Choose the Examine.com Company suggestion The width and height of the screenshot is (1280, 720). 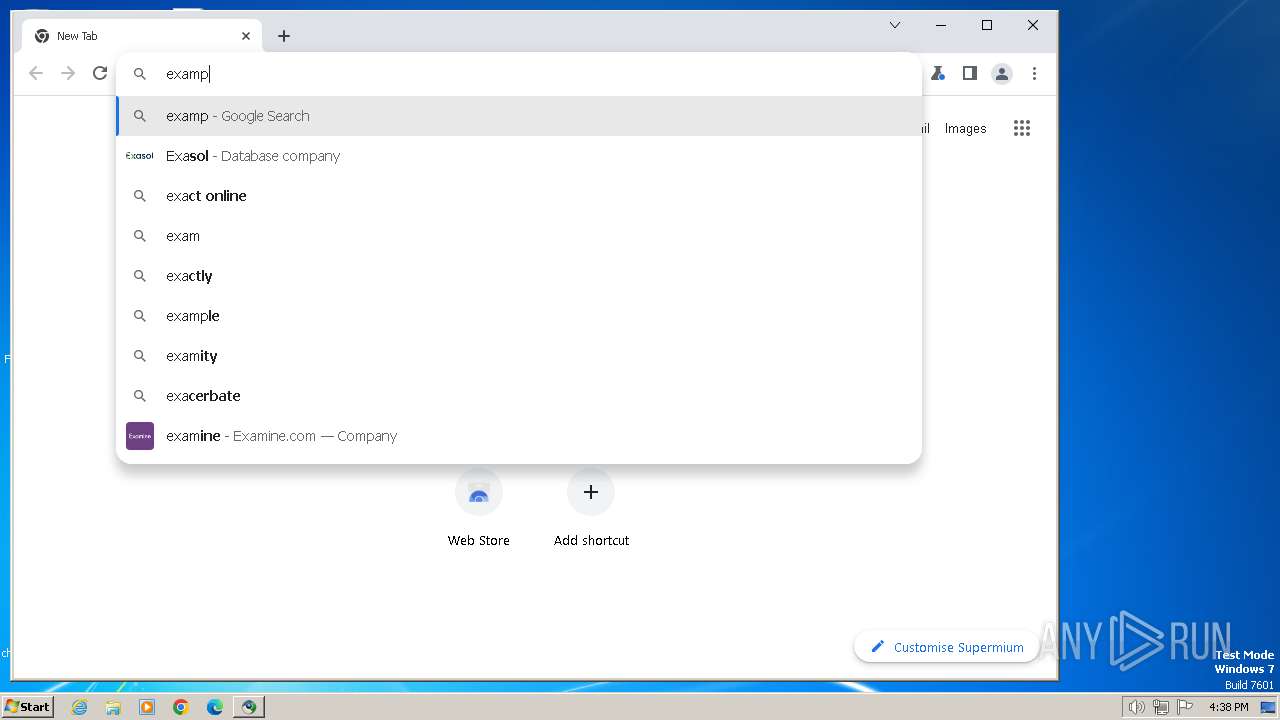[x=519, y=436]
